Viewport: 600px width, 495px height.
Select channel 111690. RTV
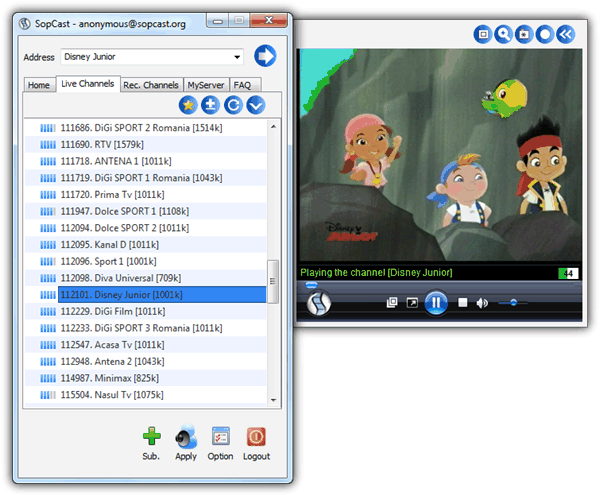click(145, 145)
